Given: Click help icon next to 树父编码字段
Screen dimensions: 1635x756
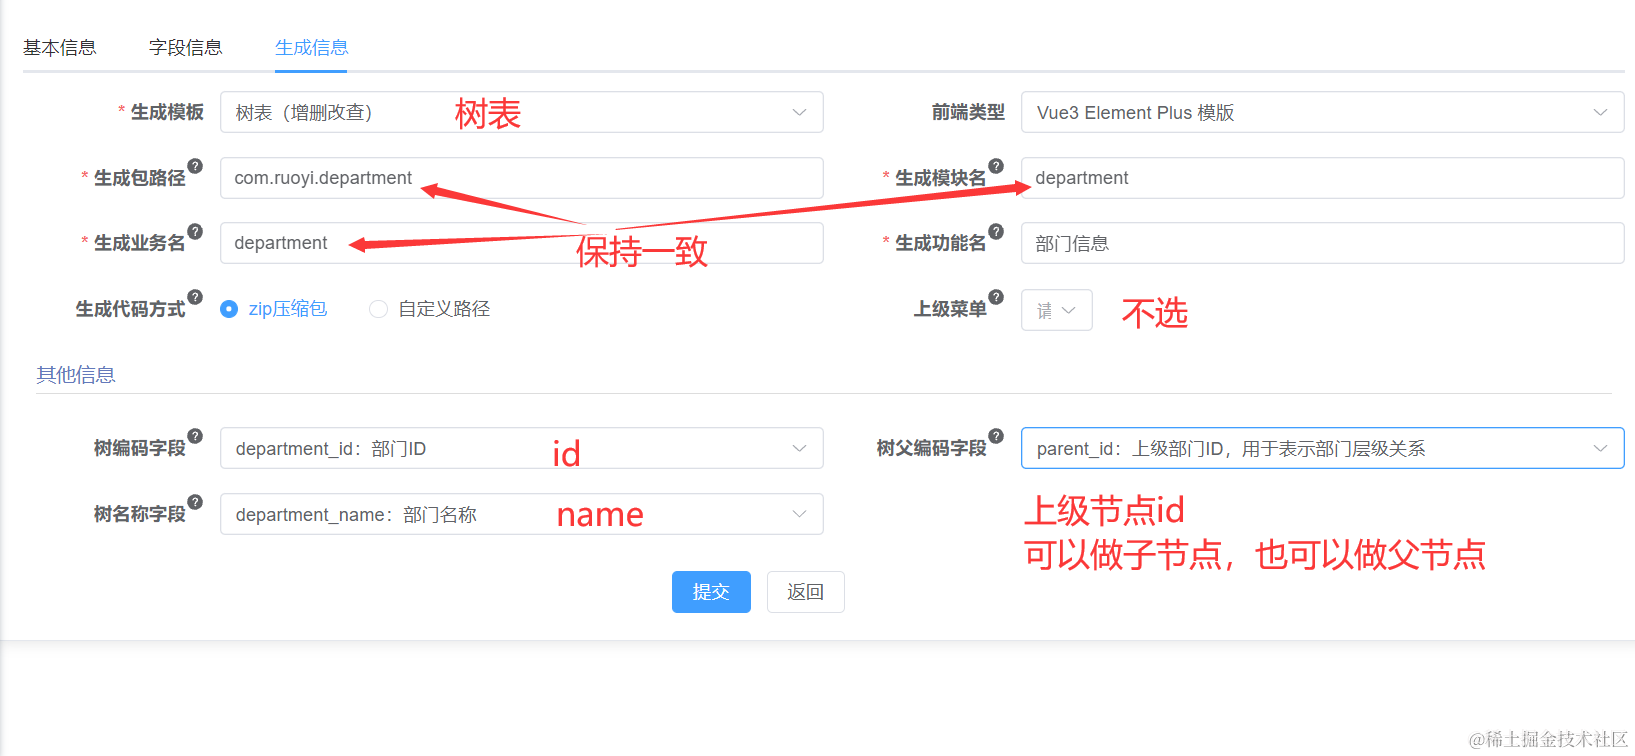Looking at the screenshot, I should point(996,436).
